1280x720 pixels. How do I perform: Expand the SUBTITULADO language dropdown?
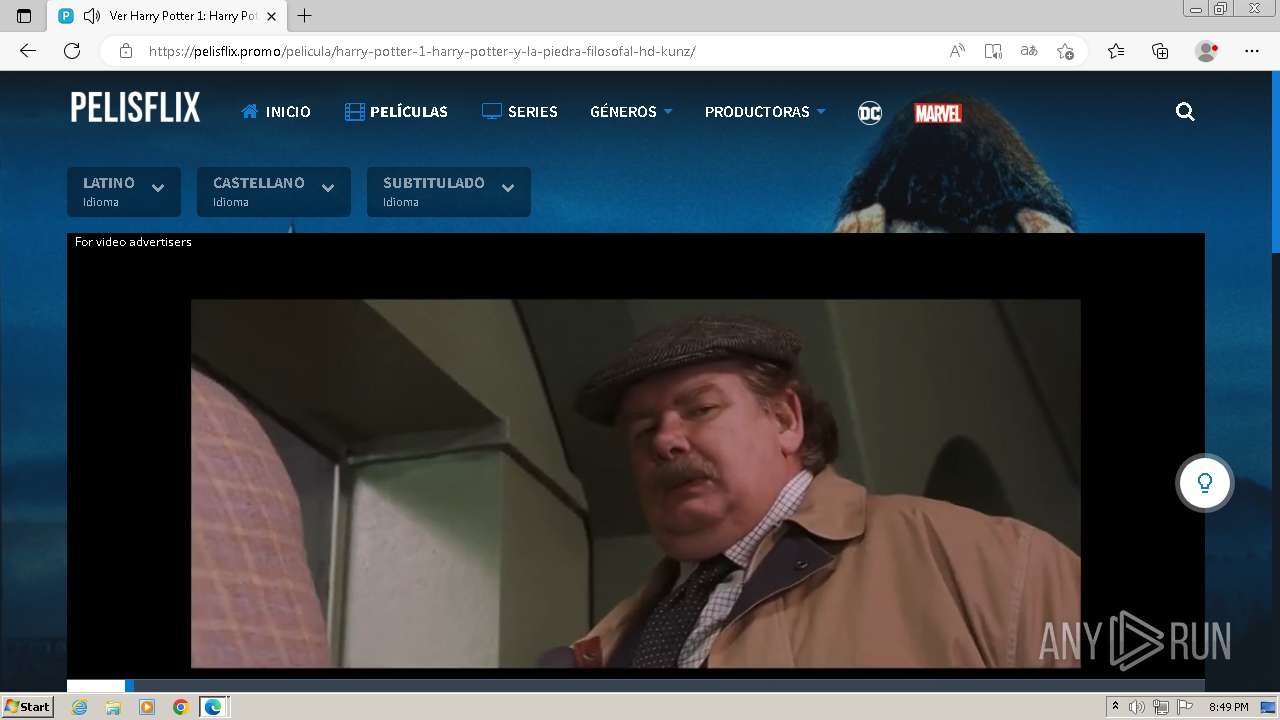449,192
